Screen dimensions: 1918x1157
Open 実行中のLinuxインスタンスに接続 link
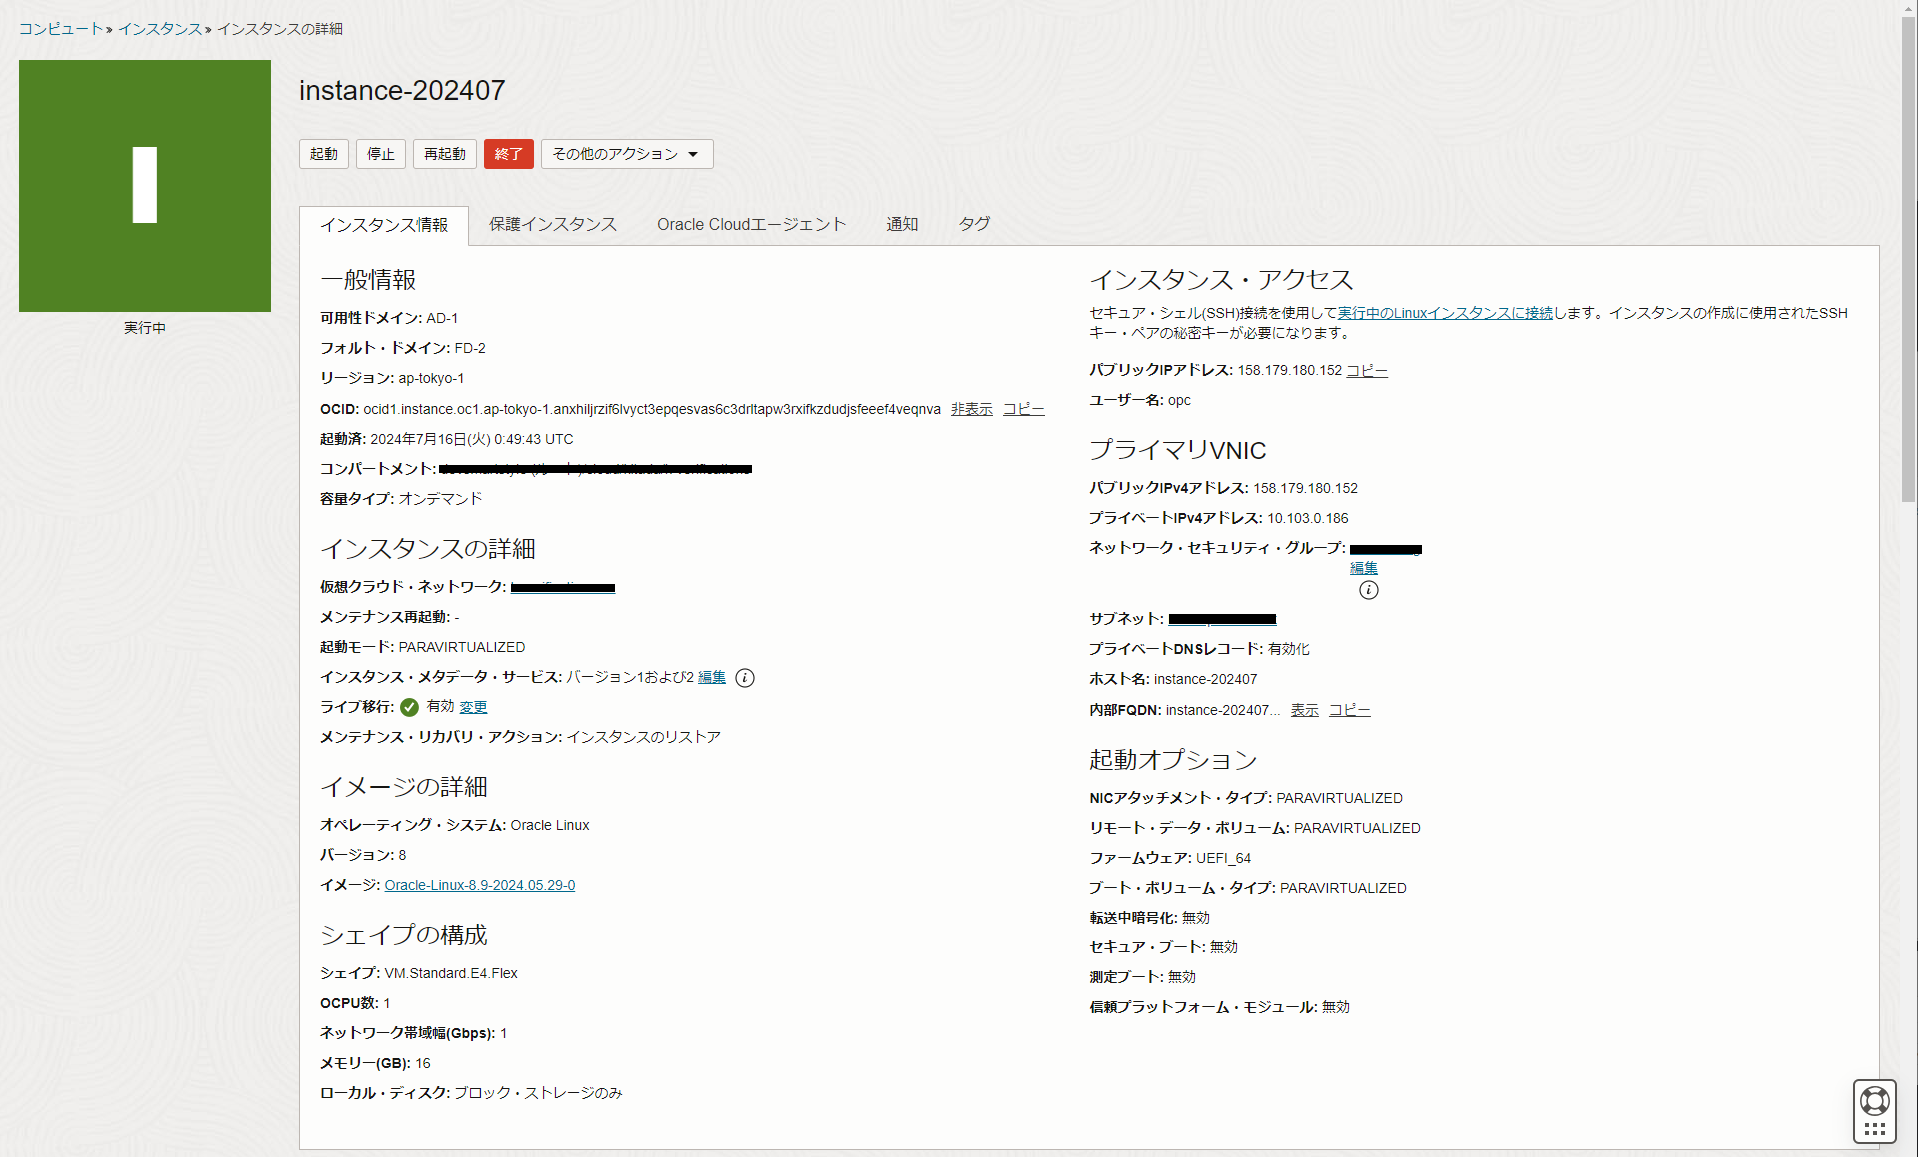pyautogui.click(x=1445, y=313)
